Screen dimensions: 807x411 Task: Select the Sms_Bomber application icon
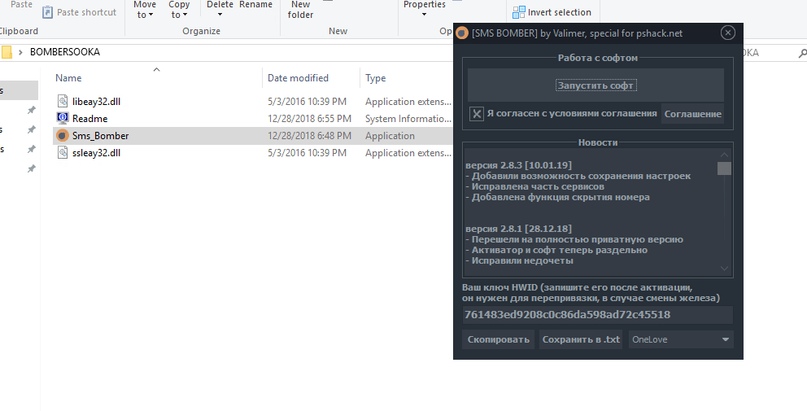(x=62, y=136)
